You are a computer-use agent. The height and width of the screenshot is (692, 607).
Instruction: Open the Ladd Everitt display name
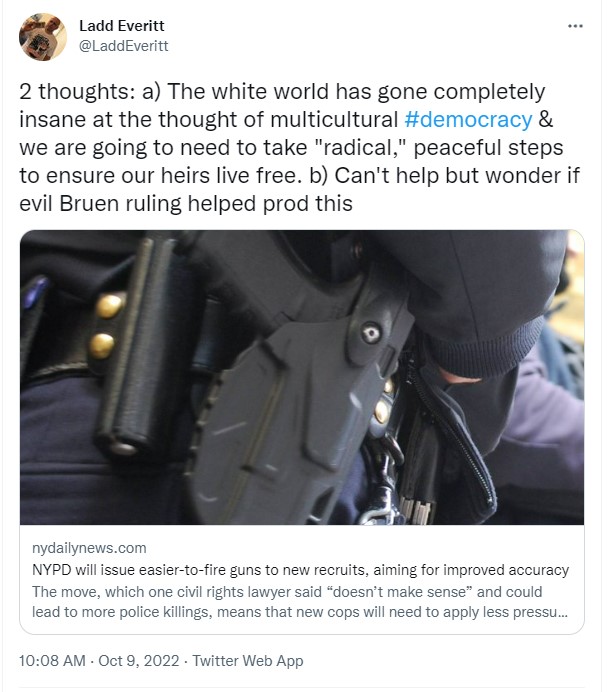click(121, 26)
